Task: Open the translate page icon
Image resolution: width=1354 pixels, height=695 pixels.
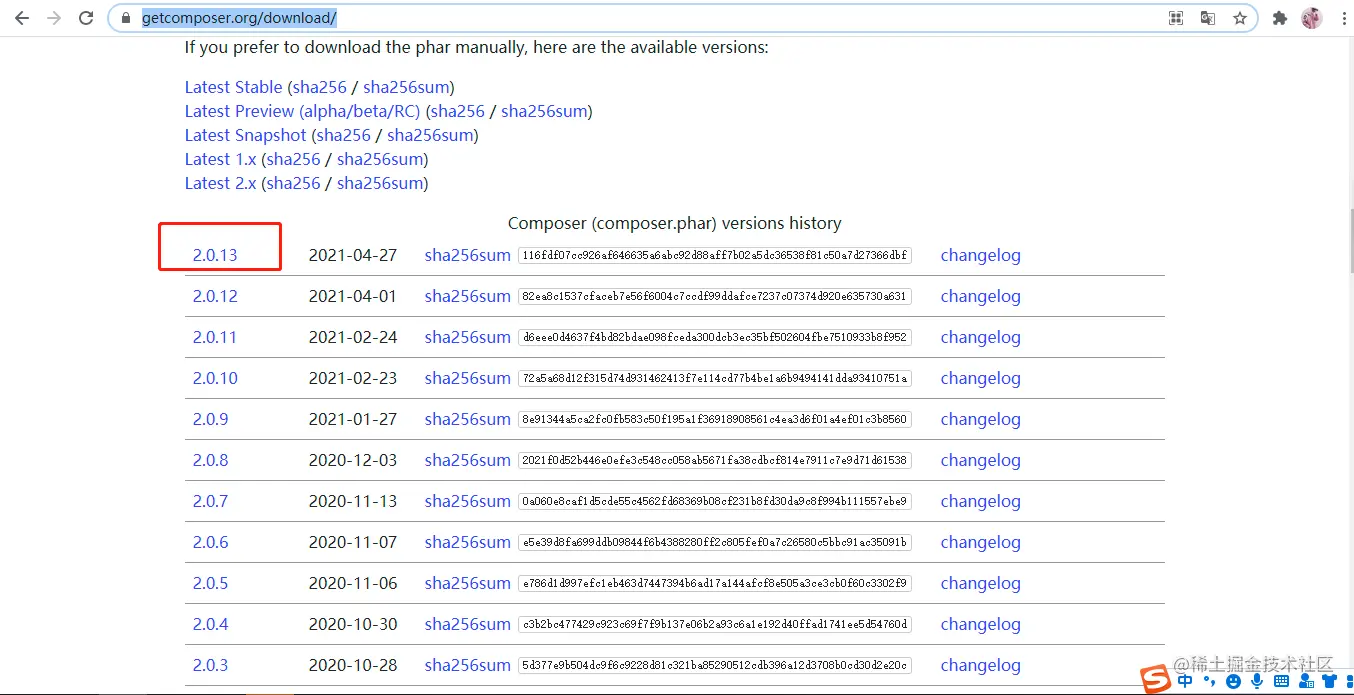Action: [1208, 18]
